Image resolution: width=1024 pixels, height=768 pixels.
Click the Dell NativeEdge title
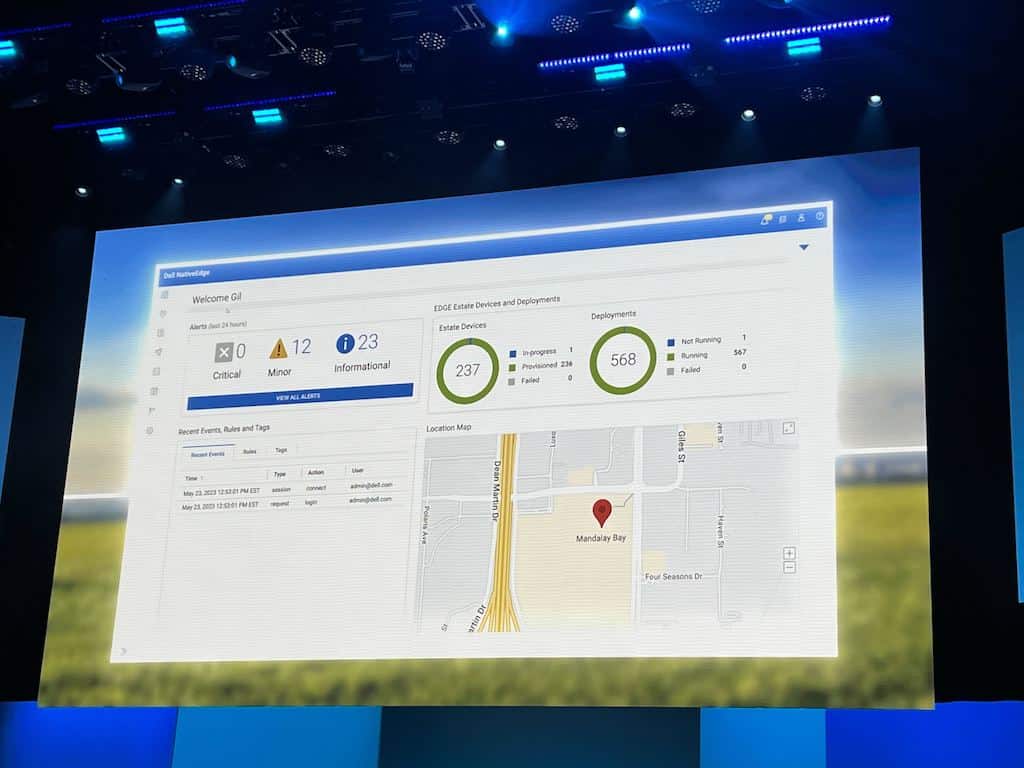[187, 274]
